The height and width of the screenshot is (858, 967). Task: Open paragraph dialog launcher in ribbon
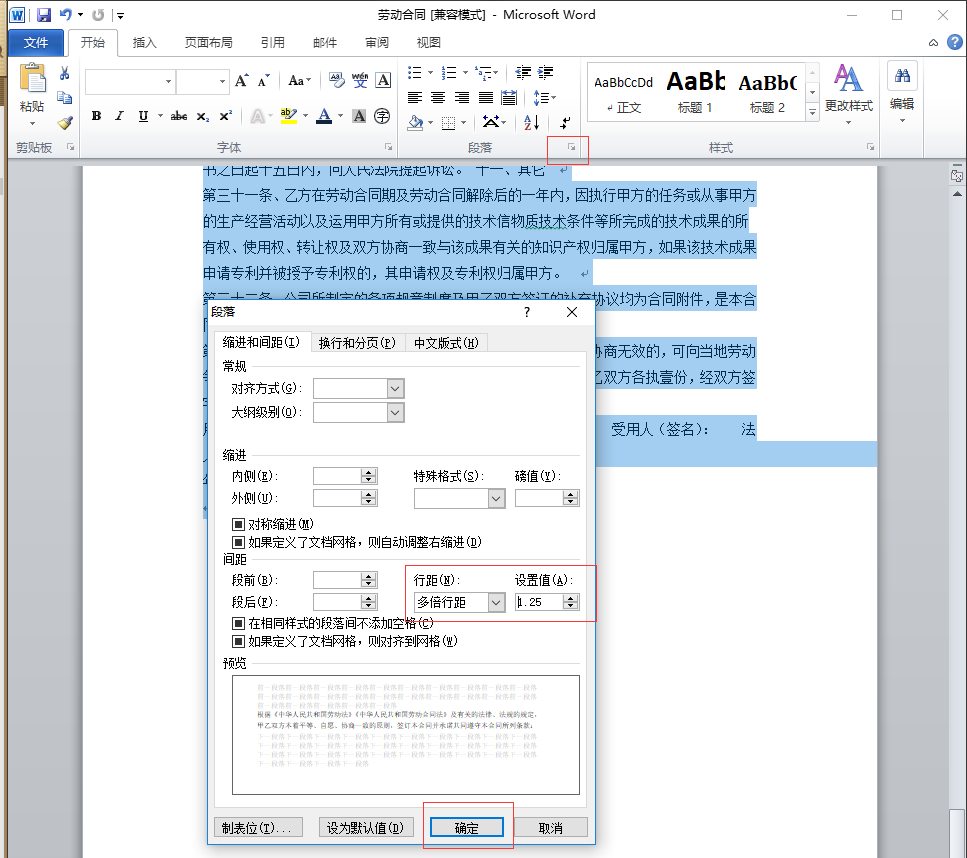pos(572,147)
